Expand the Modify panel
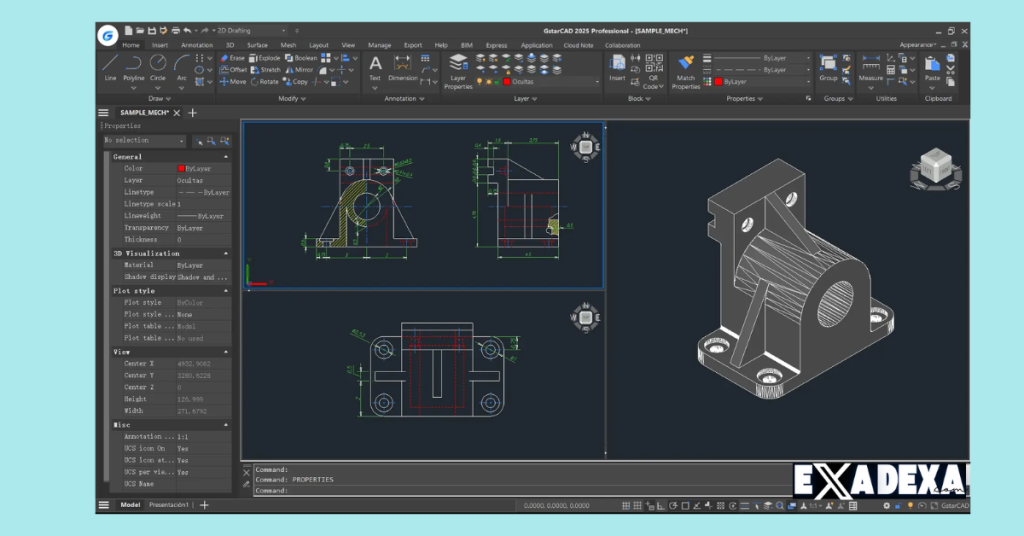The height and width of the screenshot is (536, 1024). click(x=292, y=99)
